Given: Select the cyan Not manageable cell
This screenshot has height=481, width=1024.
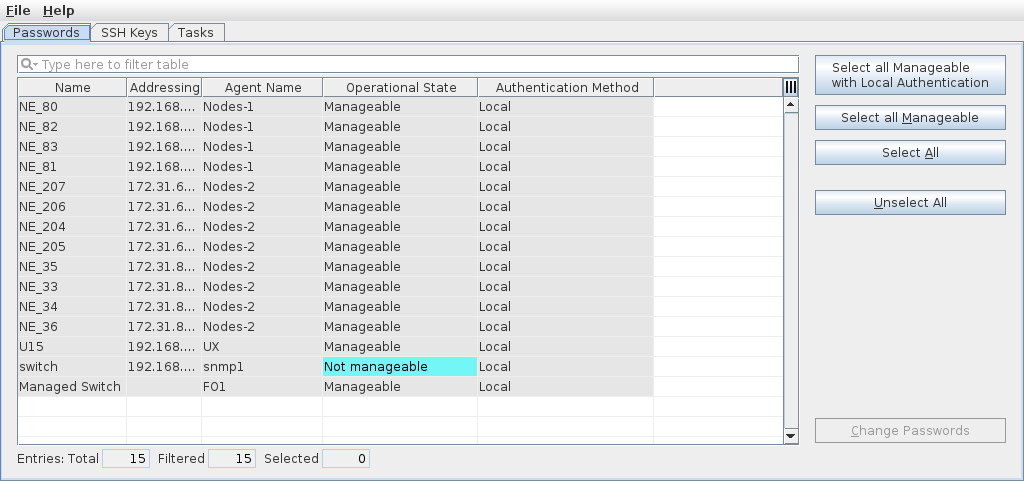Looking at the screenshot, I should coord(400,367).
